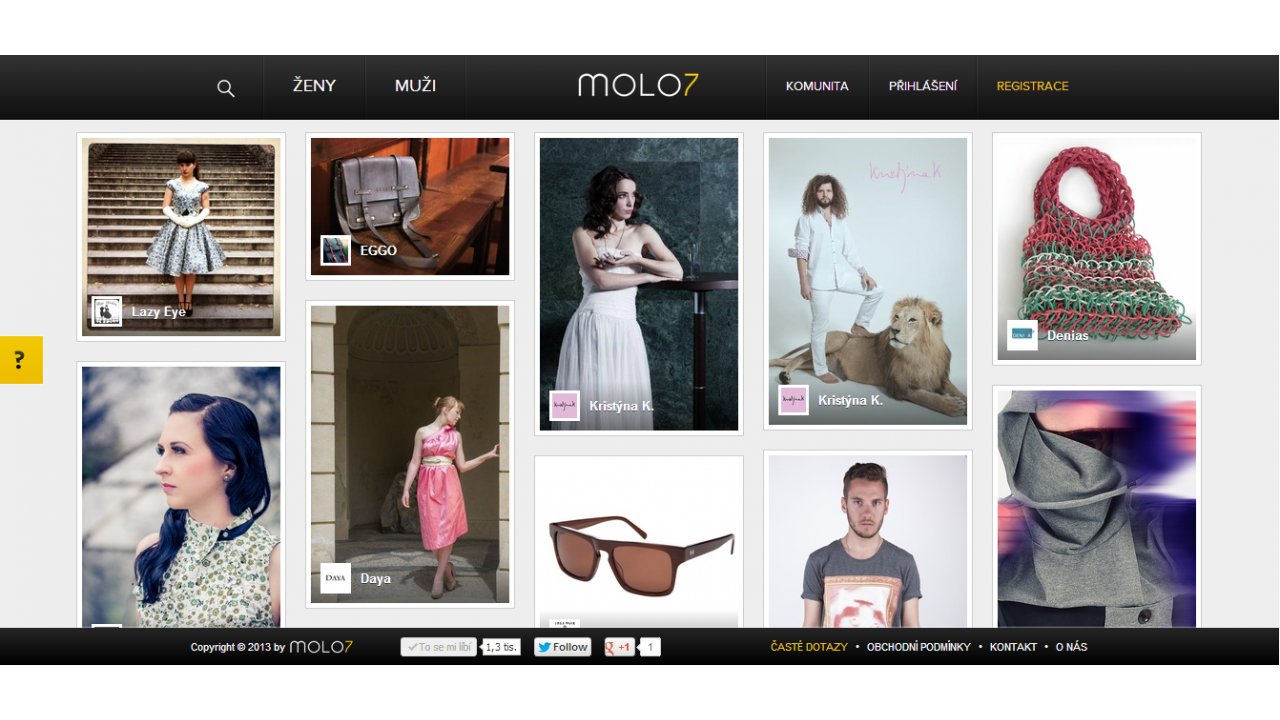Click the REGISTRACE link
The image size is (1280, 720).
[1032, 86]
